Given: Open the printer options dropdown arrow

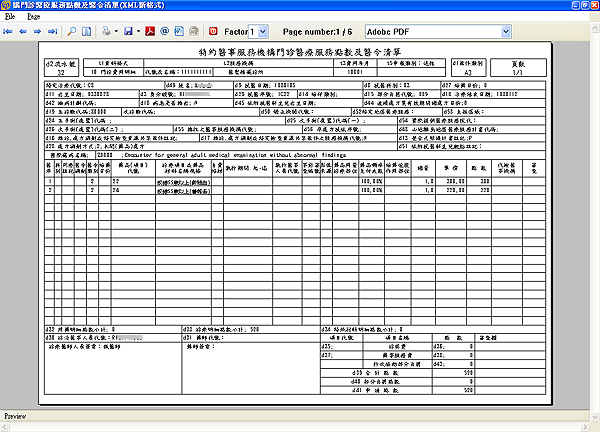Looking at the screenshot, I should coord(116,32).
